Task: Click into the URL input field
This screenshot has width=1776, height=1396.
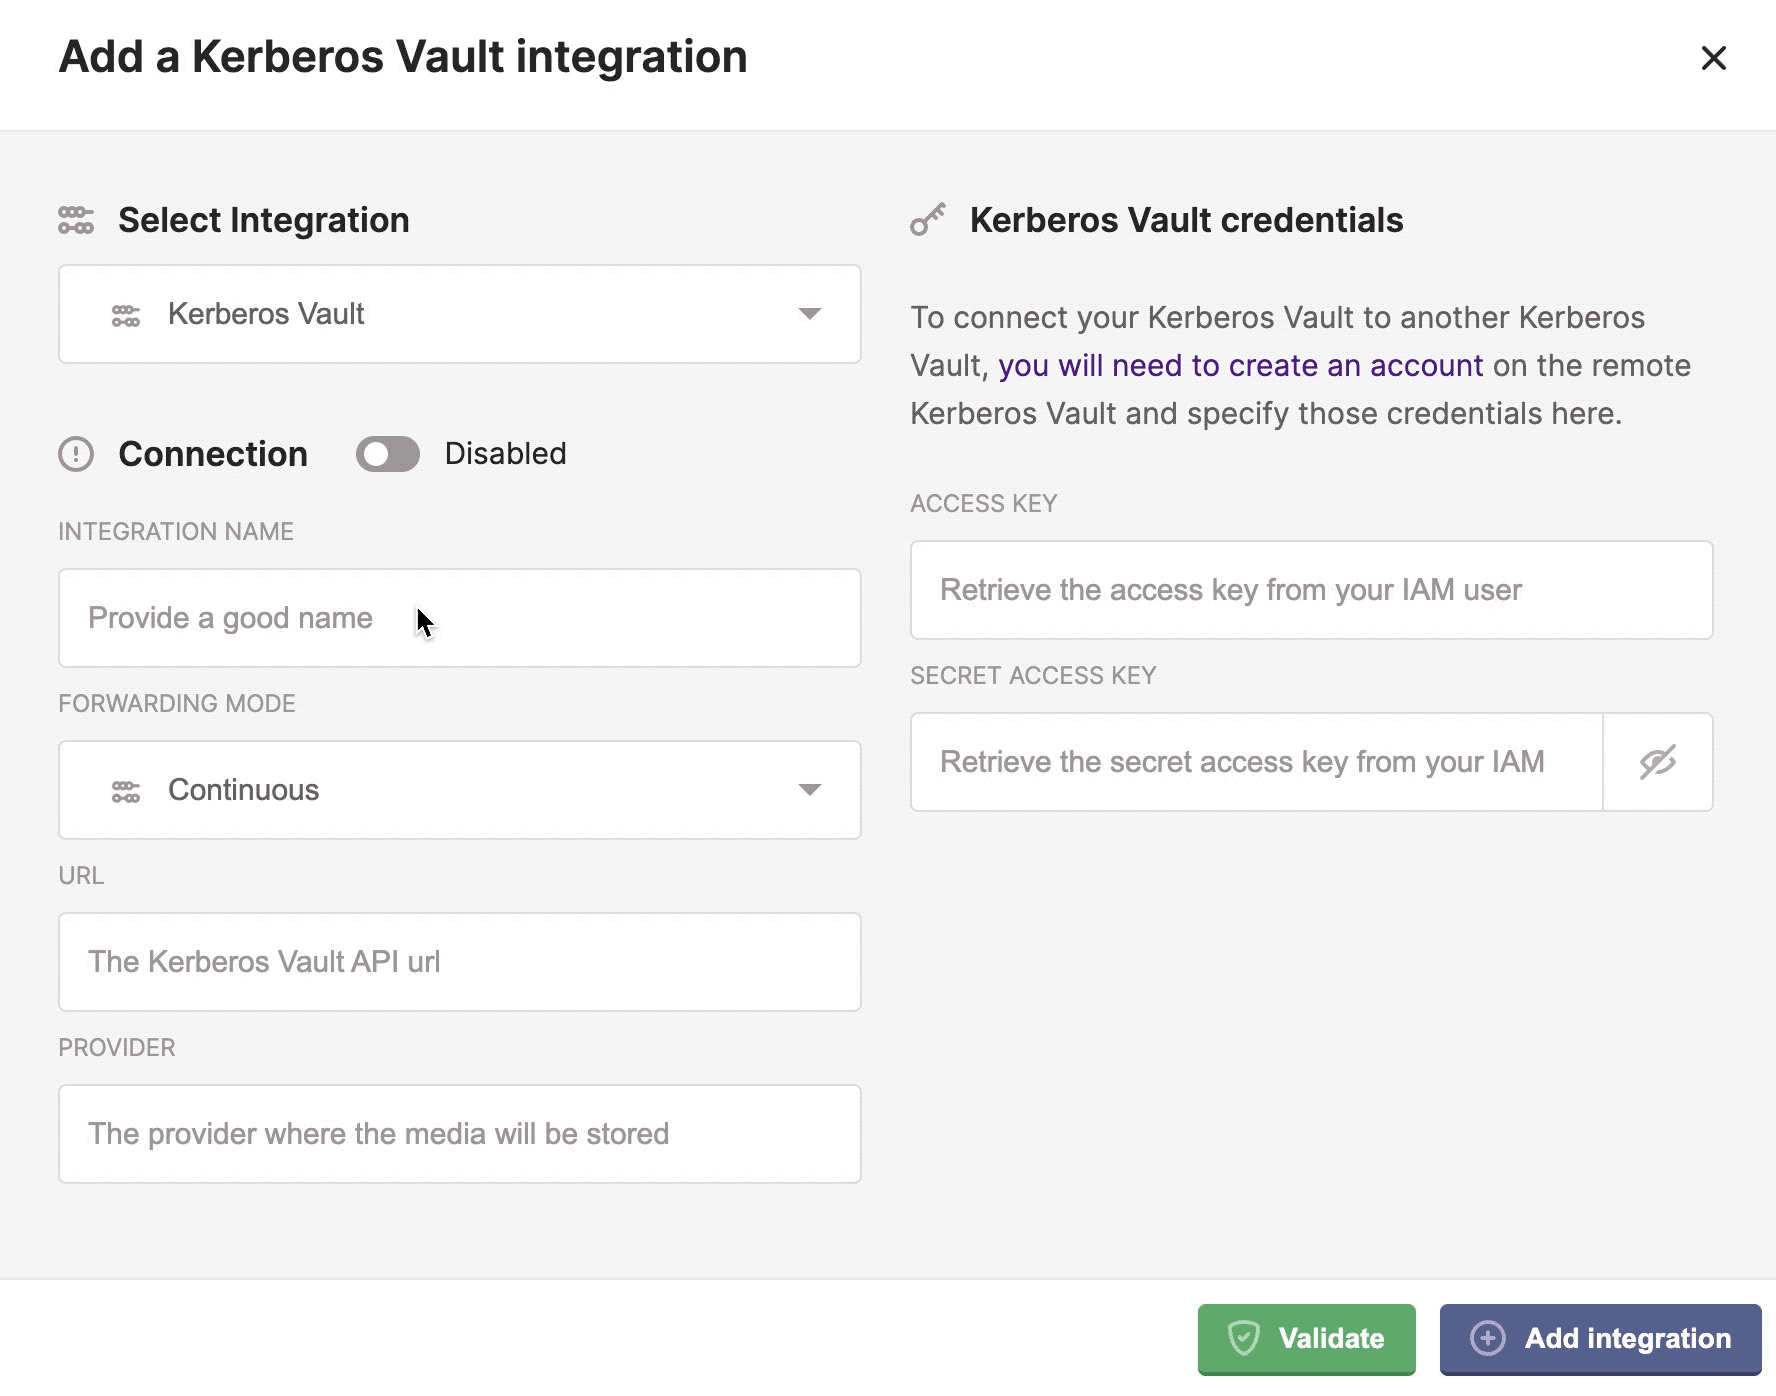Action: point(460,962)
